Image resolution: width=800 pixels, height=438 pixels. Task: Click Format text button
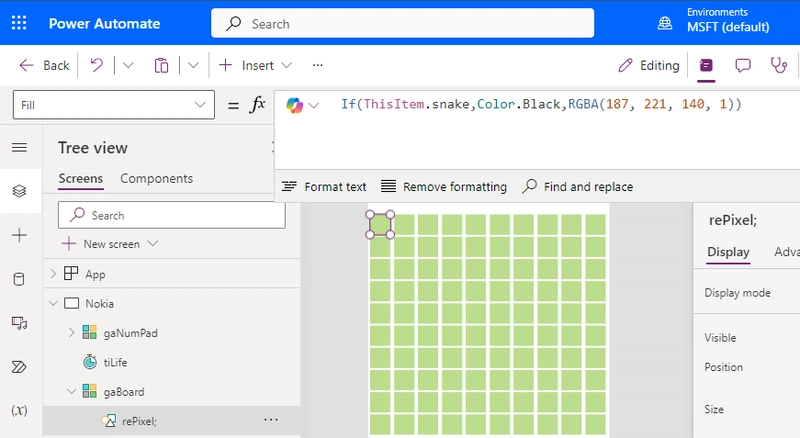pyautogui.click(x=324, y=187)
